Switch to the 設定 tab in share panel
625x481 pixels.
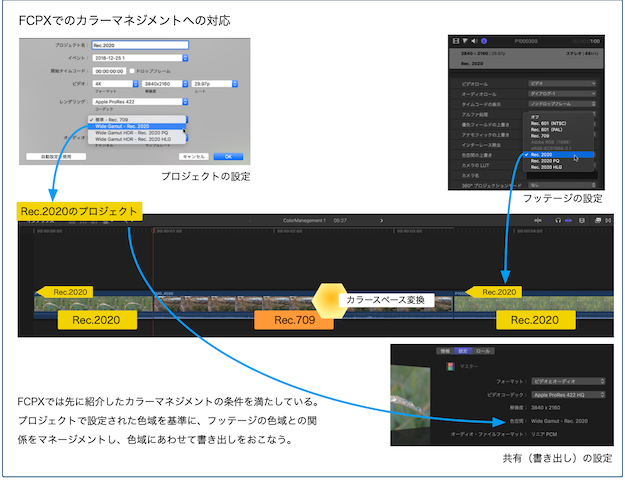pyautogui.click(x=463, y=351)
